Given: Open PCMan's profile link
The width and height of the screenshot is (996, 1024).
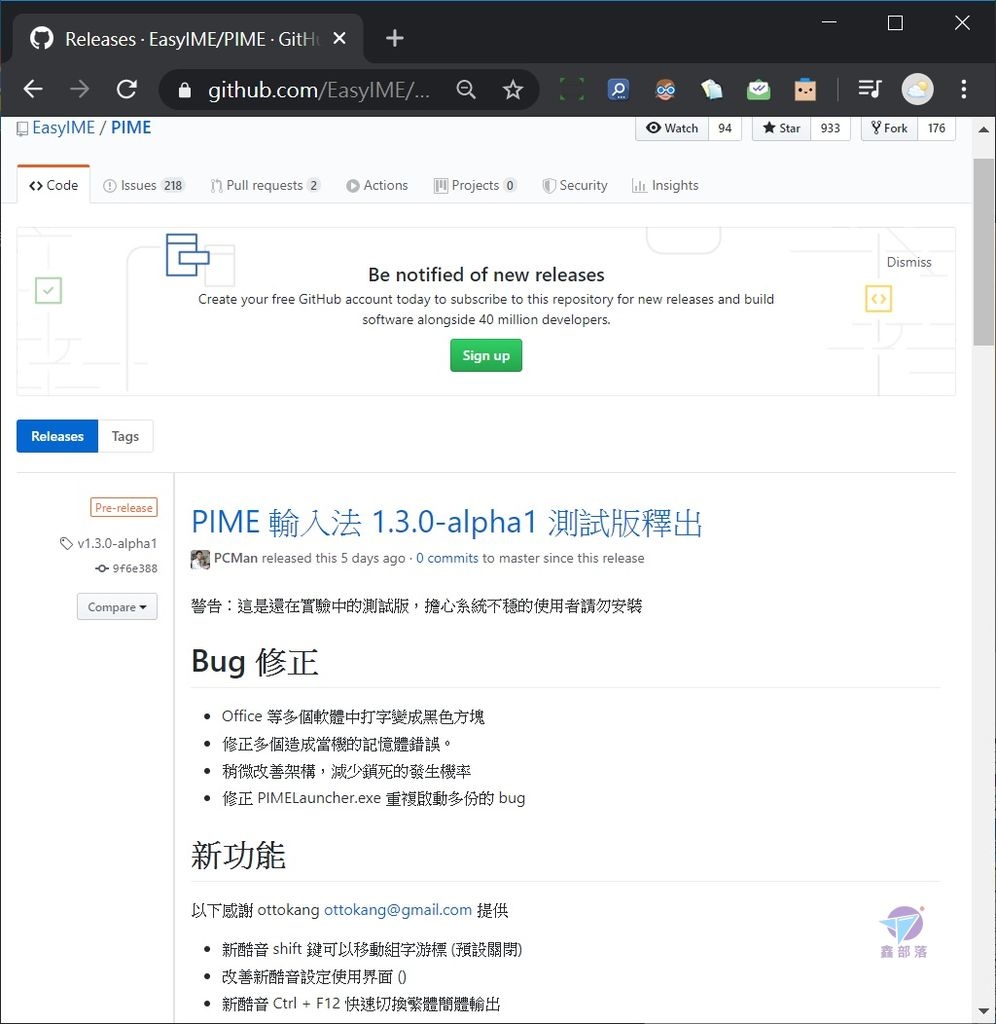Looking at the screenshot, I should (236, 558).
